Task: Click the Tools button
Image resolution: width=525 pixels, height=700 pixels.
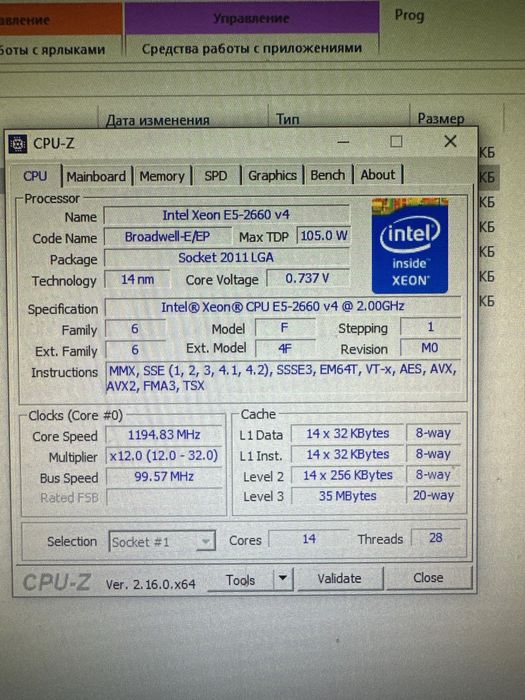Action: click(x=240, y=580)
